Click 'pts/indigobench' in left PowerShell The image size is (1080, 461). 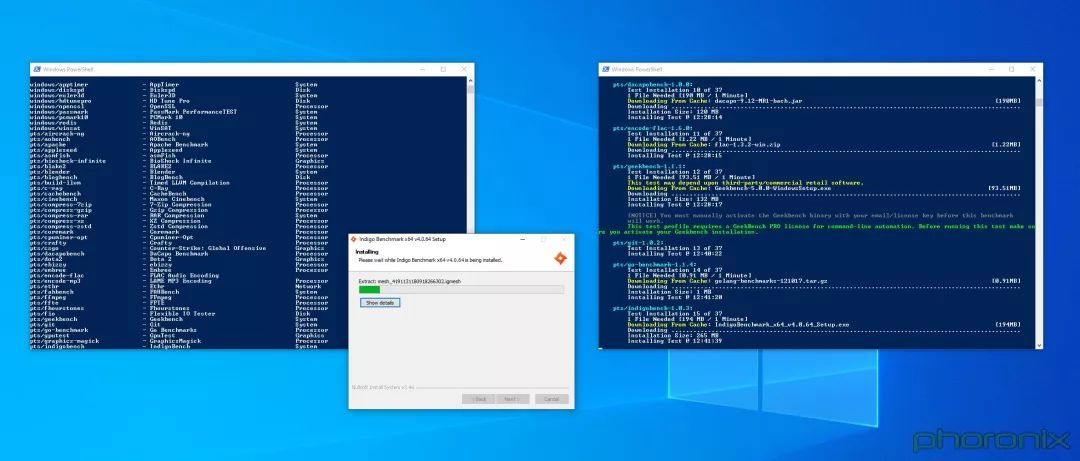57,347
